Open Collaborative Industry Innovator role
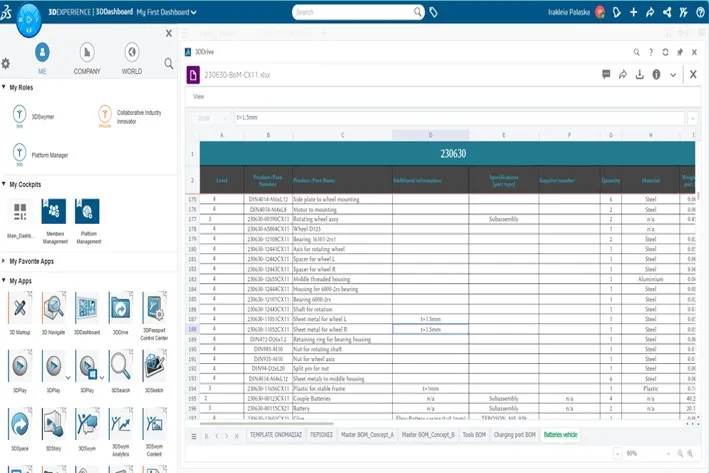This screenshot has height=473, width=709. (x=104, y=114)
